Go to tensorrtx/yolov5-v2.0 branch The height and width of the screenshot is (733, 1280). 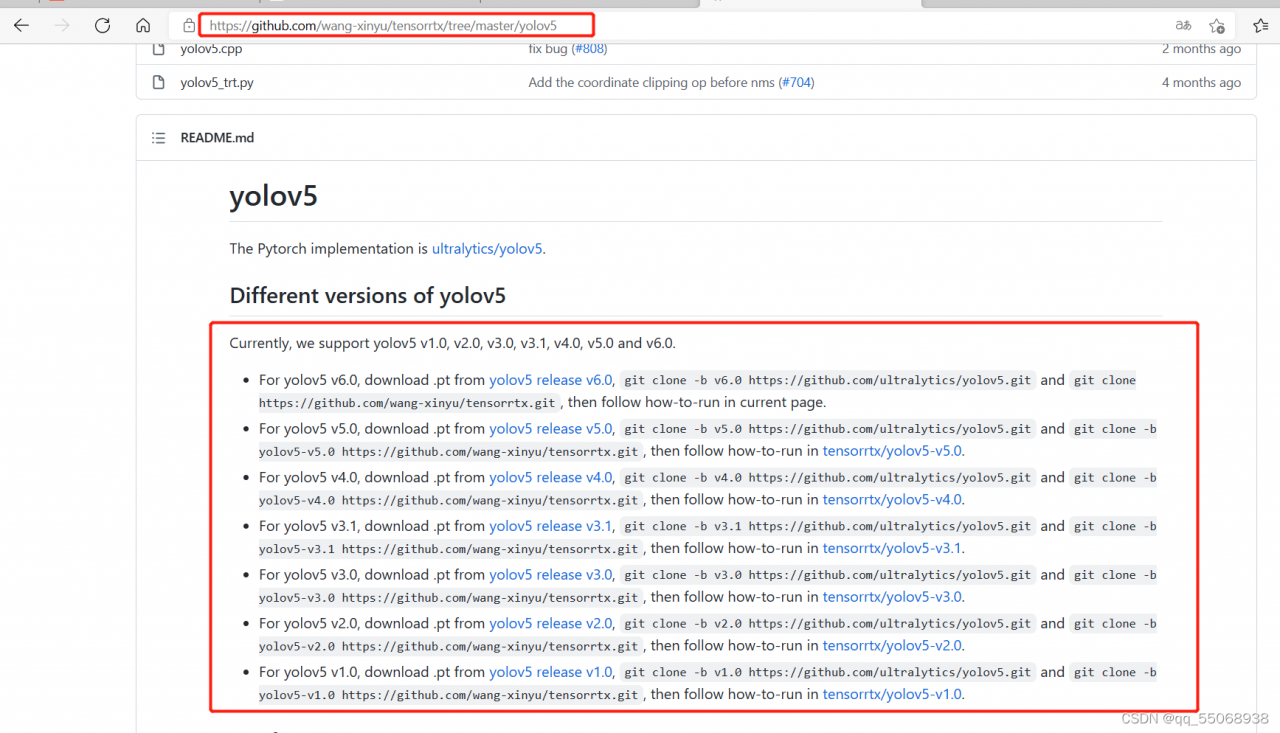(892, 646)
